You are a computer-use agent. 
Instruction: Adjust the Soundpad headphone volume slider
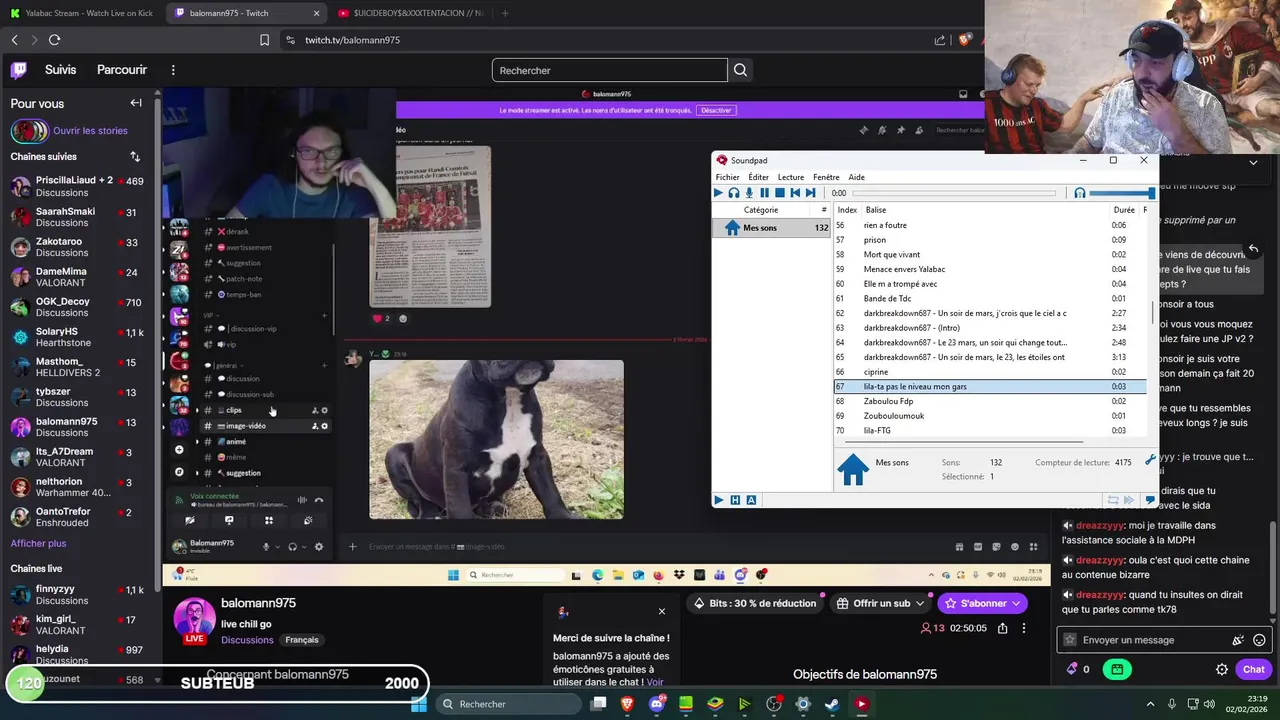pos(1122,193)
